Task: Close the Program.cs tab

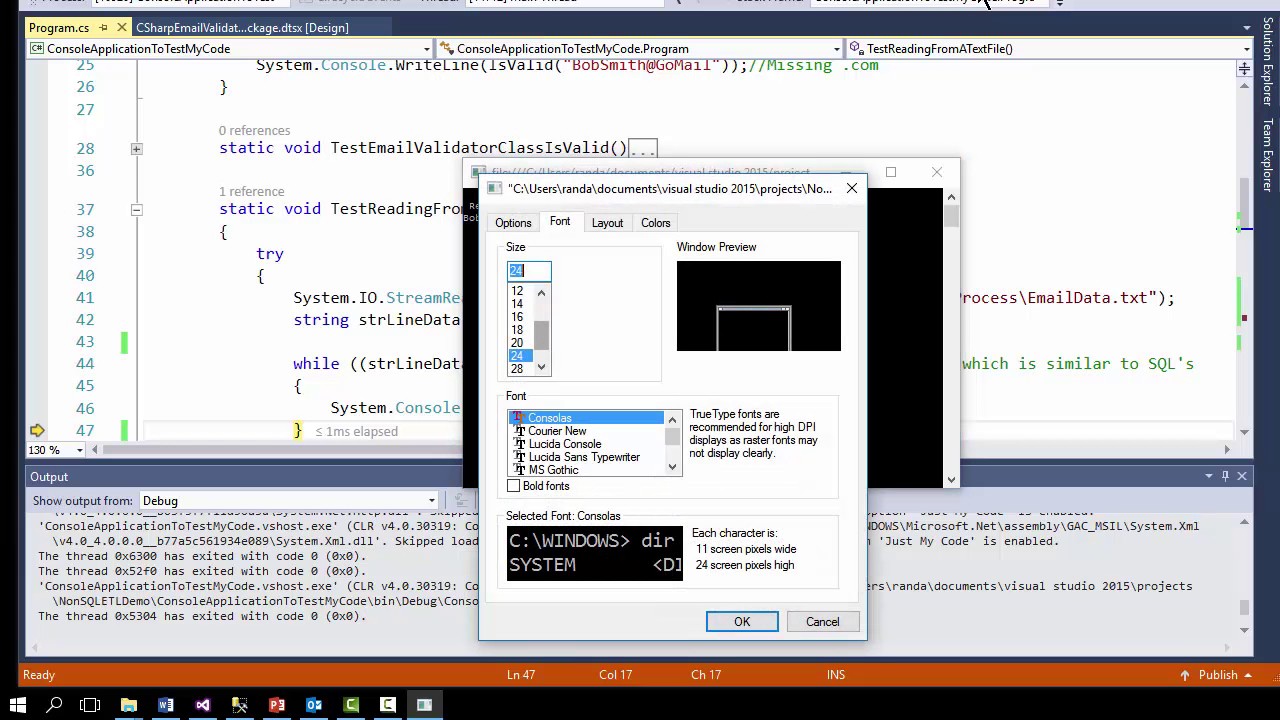Action: [x=121, y=28]
